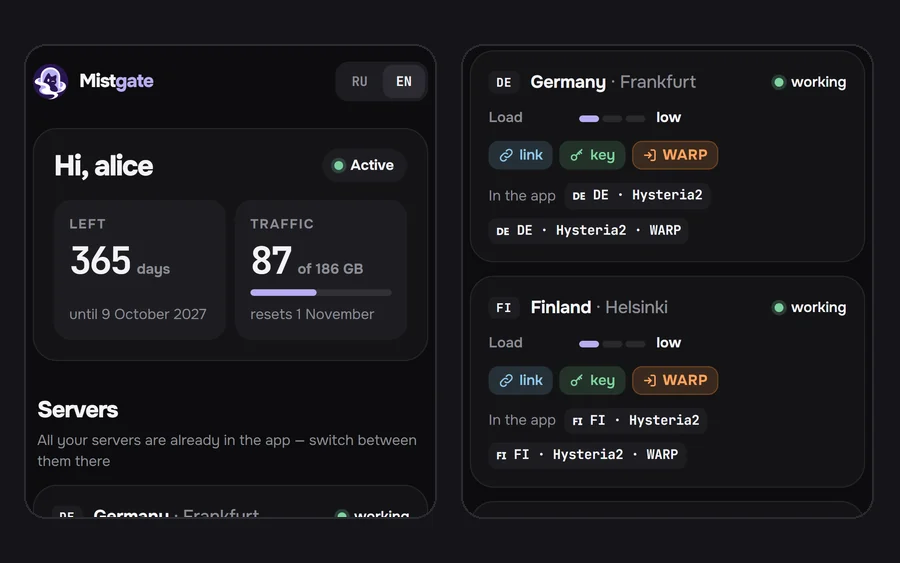Select the "DE · Hysteria2" app chip
900x563 pixels.
(x=637, y=195)
